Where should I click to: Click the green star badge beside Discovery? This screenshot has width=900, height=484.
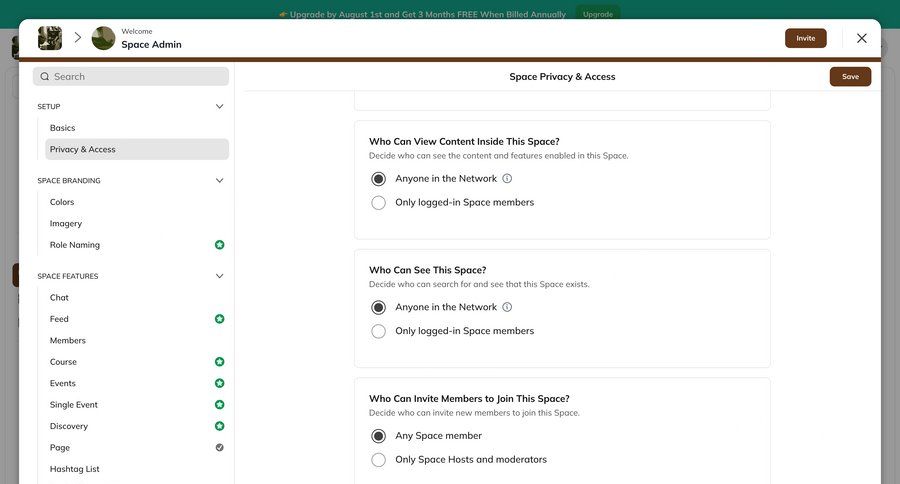[219, 426]
